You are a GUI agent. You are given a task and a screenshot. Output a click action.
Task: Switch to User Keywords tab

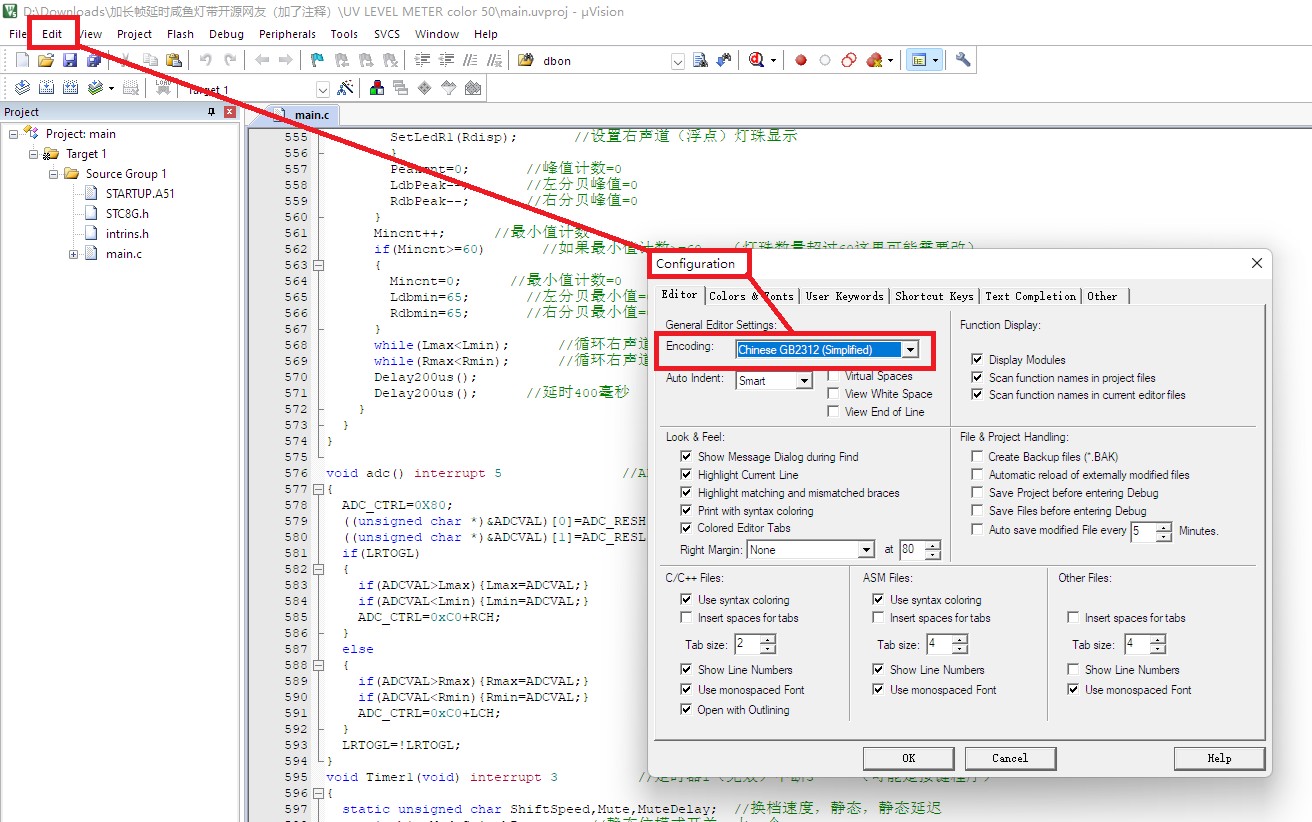click(845, 296)
